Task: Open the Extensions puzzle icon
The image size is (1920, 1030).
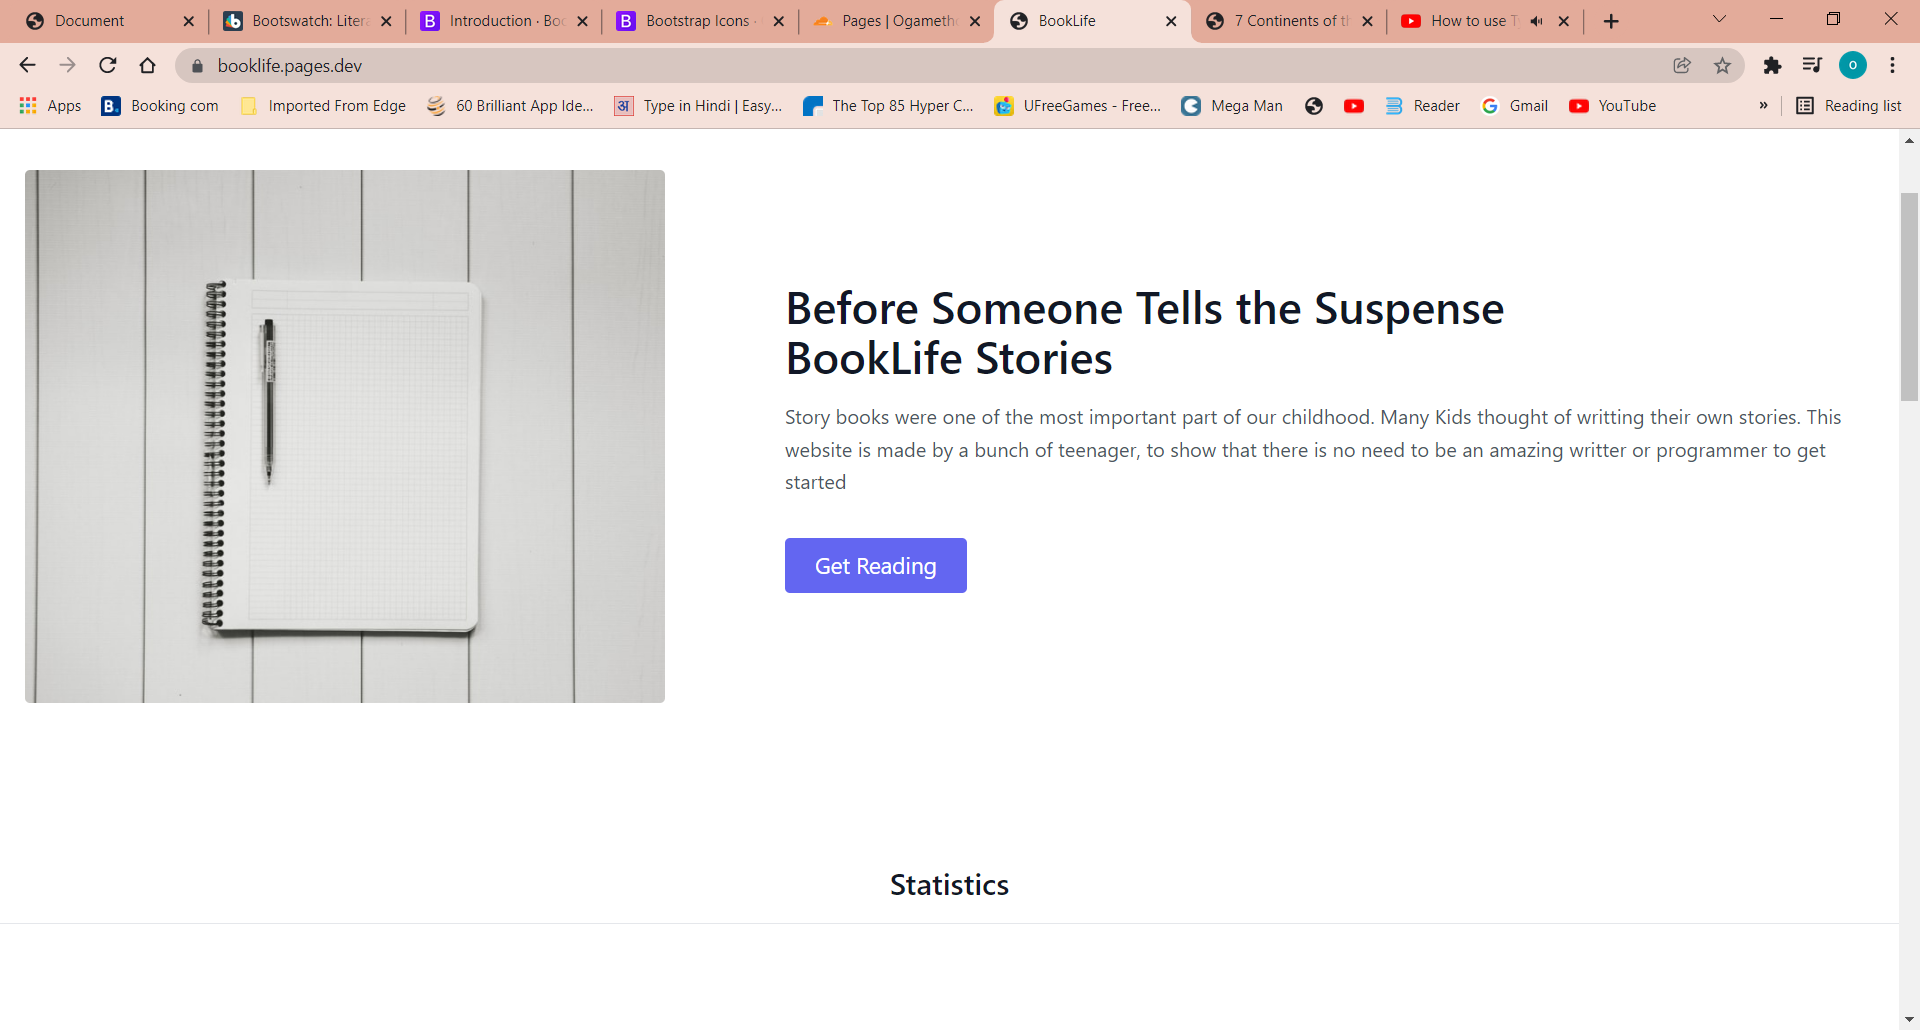Action: tap(1773, 65)
